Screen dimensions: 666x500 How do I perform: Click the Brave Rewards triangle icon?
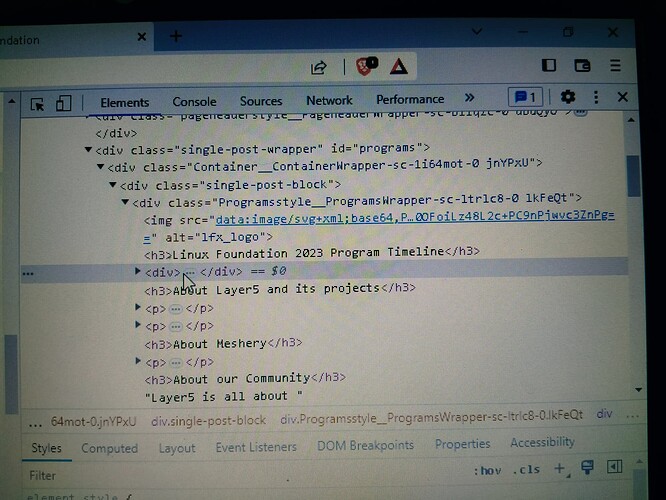(x=398, y=67)
